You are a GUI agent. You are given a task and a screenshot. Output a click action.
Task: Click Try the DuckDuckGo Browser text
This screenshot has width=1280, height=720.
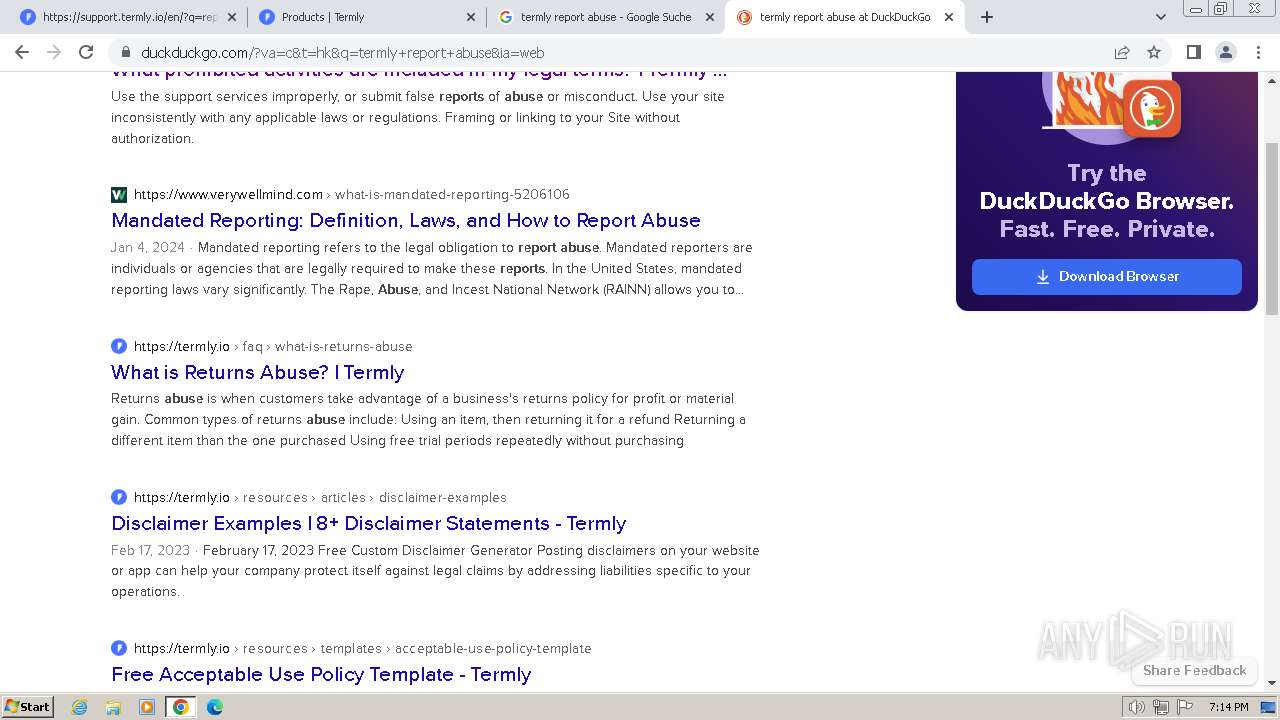click(1107, 201)
